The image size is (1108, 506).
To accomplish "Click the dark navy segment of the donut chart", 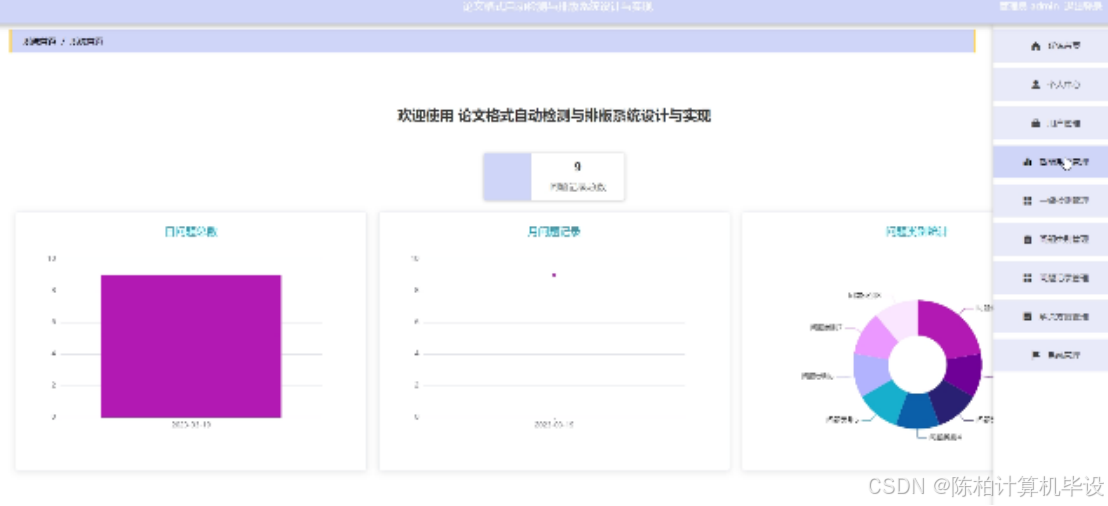I will tap(949, 403).
